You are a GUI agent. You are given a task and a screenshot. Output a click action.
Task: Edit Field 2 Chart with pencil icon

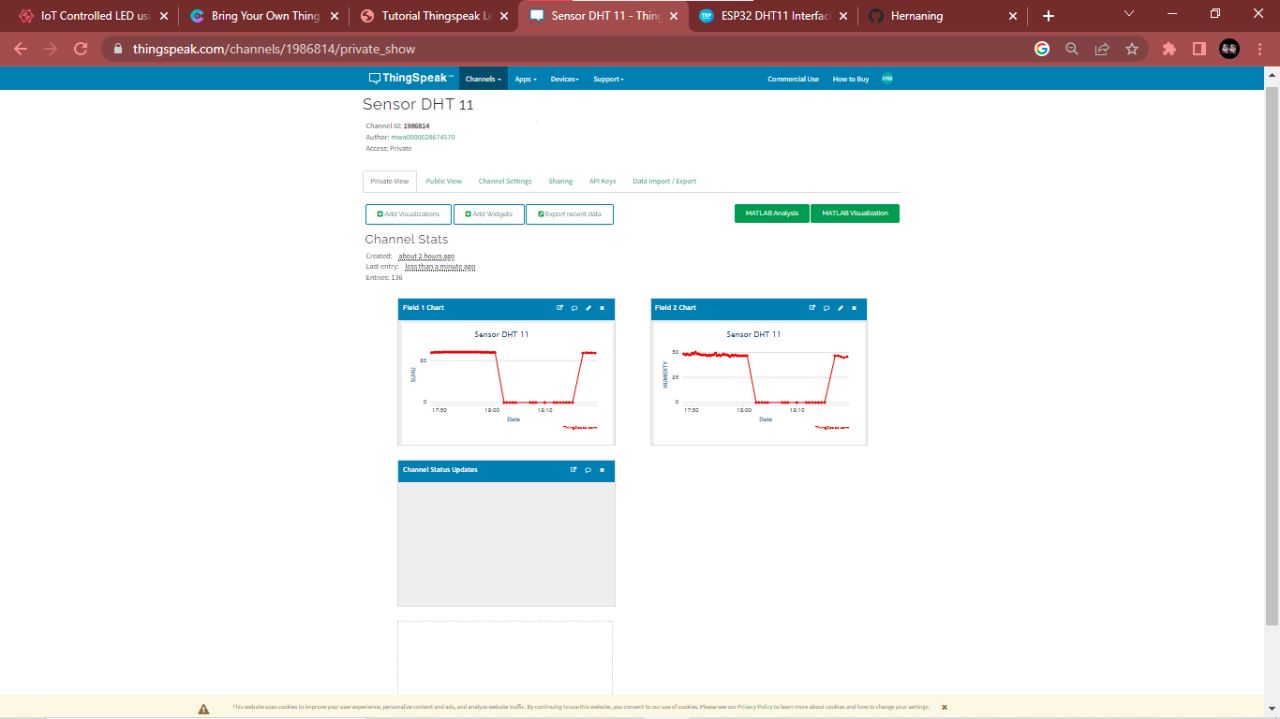pyautogui.click(x=840, y=308)
